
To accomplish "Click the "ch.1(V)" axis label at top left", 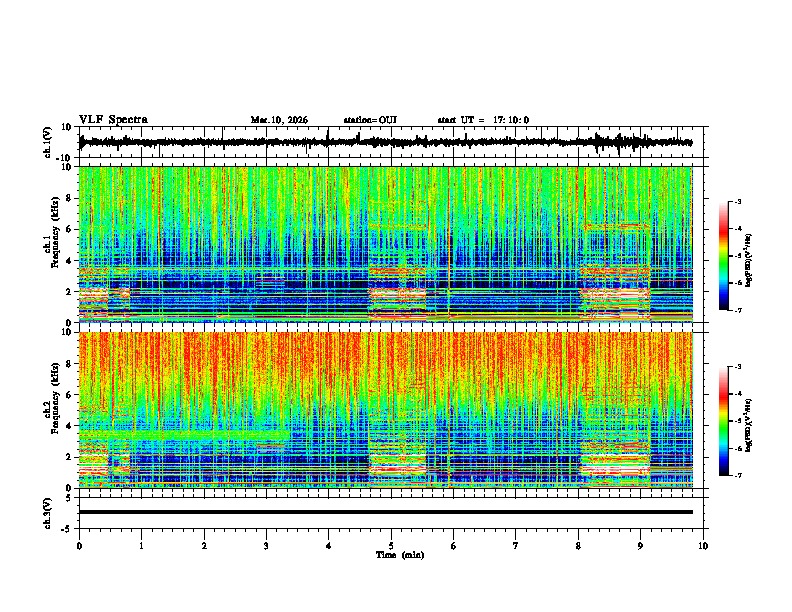I will [x=48, y=142].
